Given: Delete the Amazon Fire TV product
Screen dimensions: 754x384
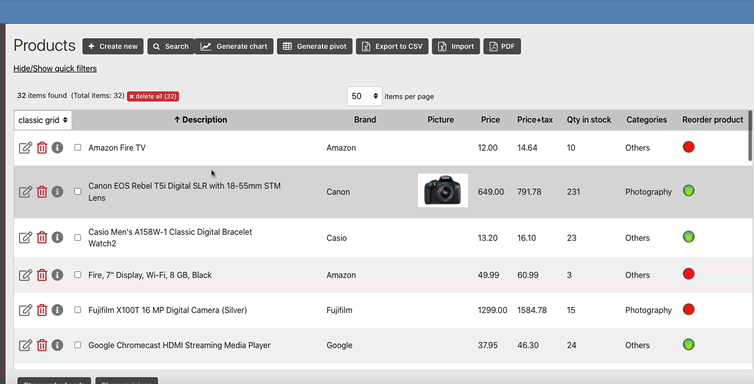Looking at the screenshot, I should click(x=42, y=148).
